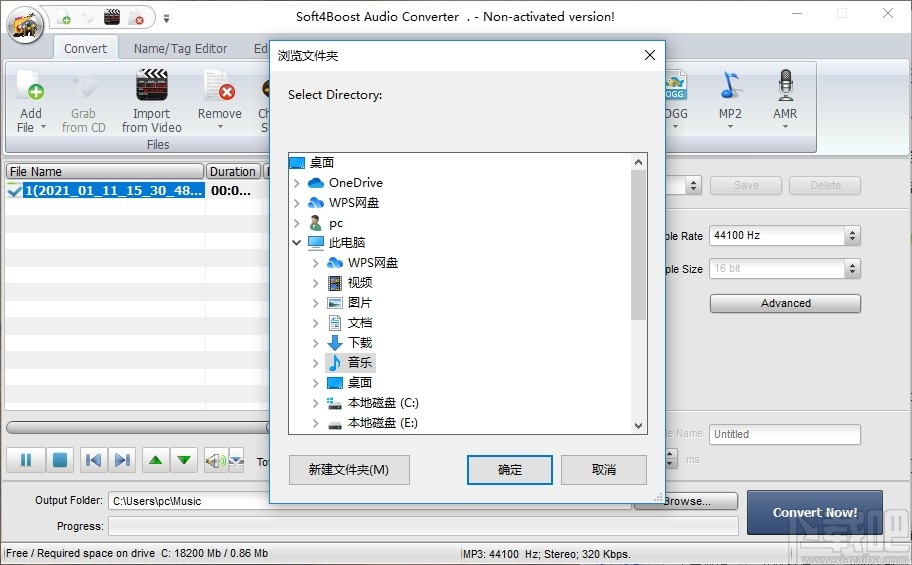Open the MP2 format dropdown arrow

(730, 126)
